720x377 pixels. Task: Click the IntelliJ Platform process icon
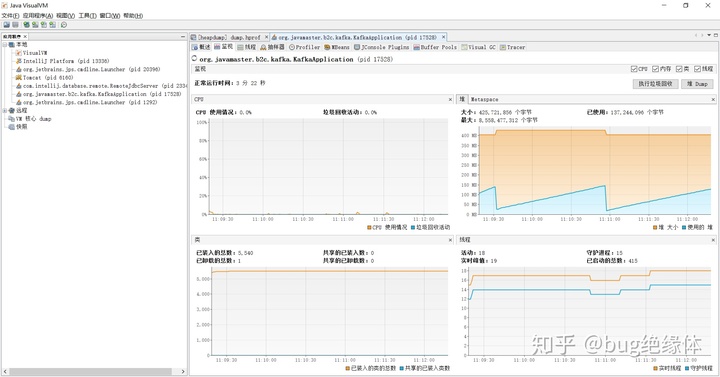[x=19, y=61]
